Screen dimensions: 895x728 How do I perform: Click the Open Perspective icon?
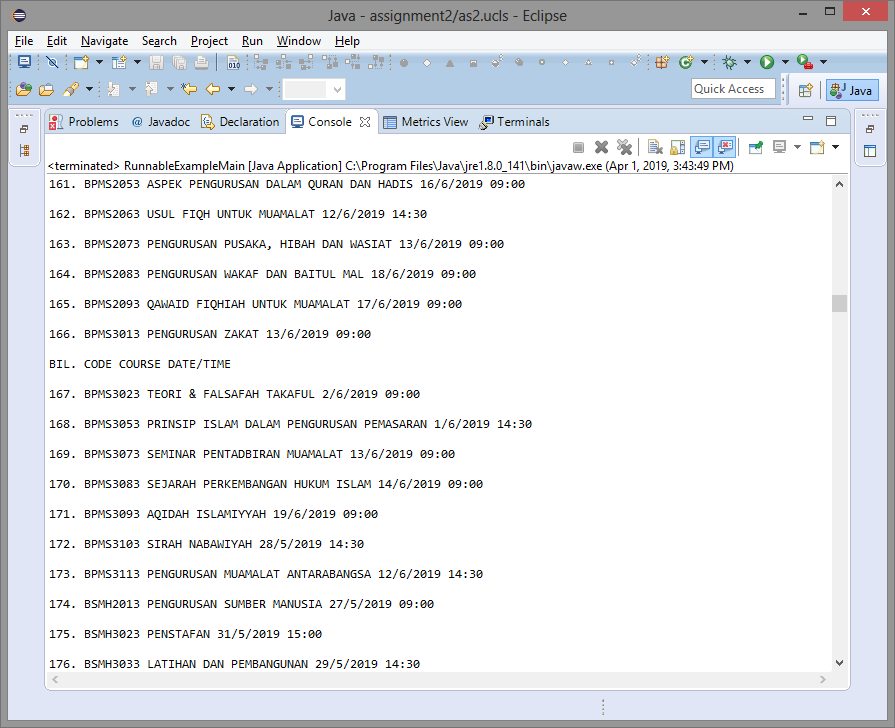click(805, 90)
